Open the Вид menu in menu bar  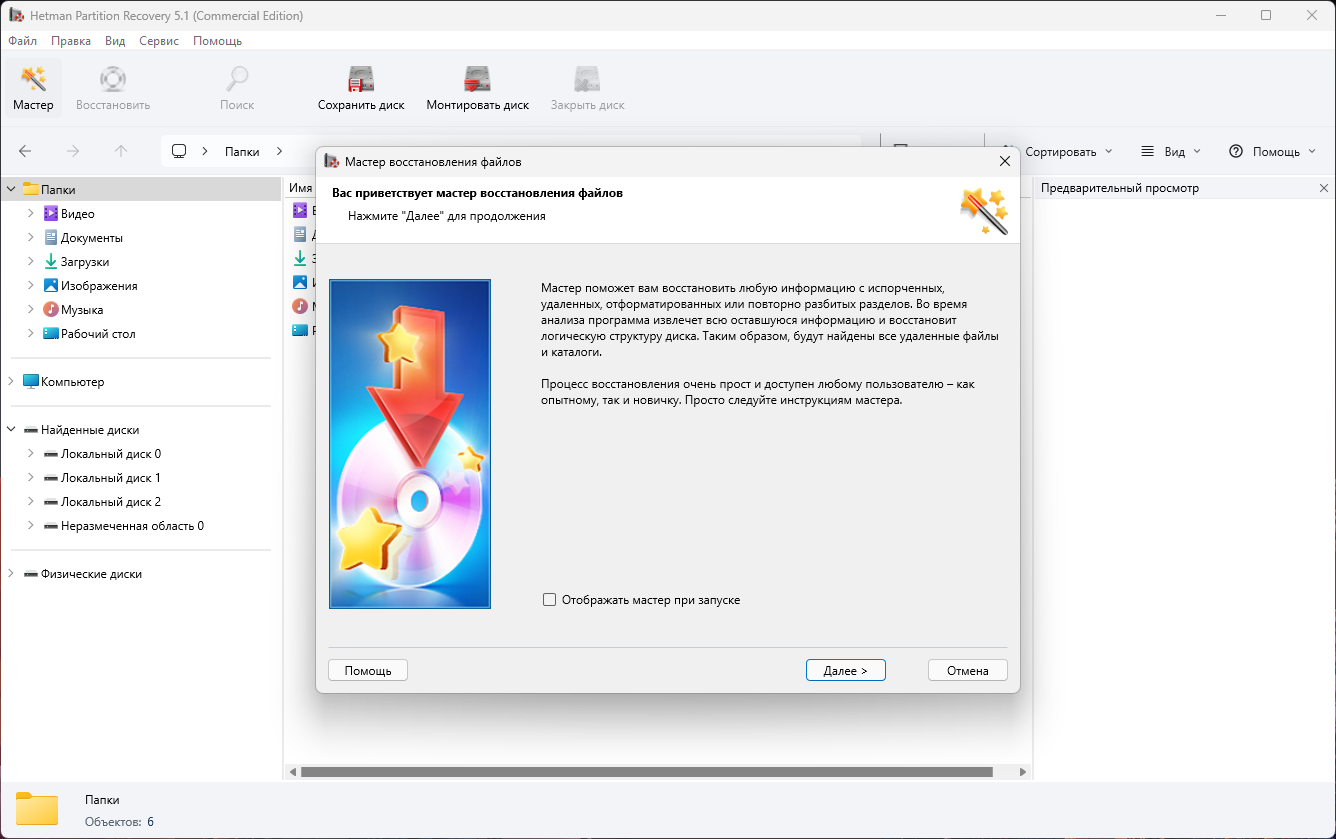click(x=115, y=41)
